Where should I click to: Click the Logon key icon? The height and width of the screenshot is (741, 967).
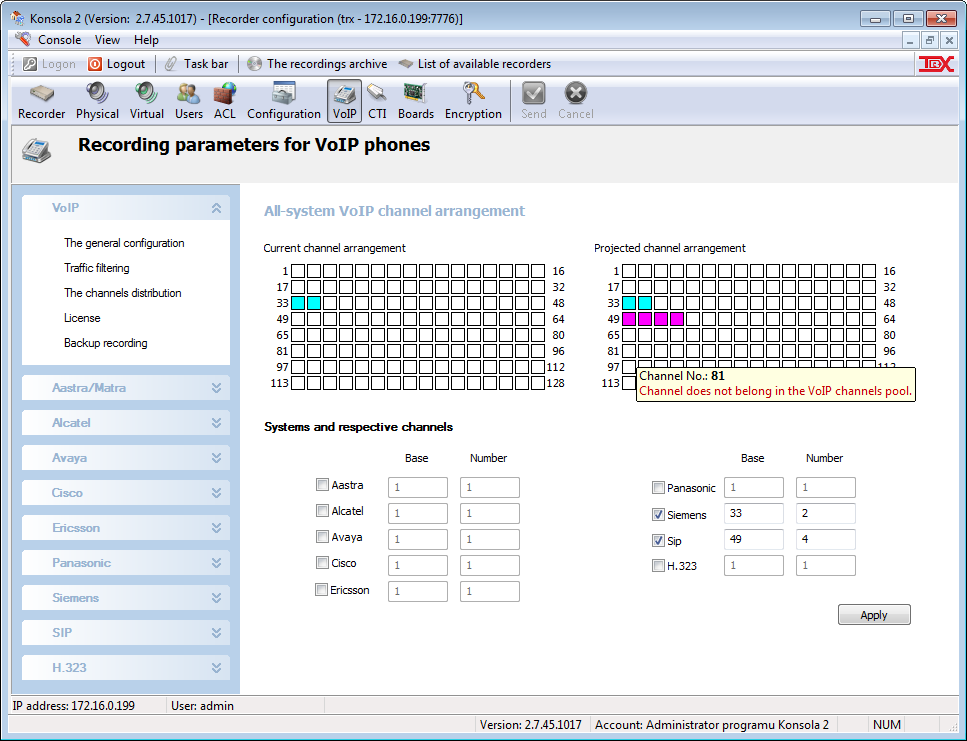click(x=30, y=63)
